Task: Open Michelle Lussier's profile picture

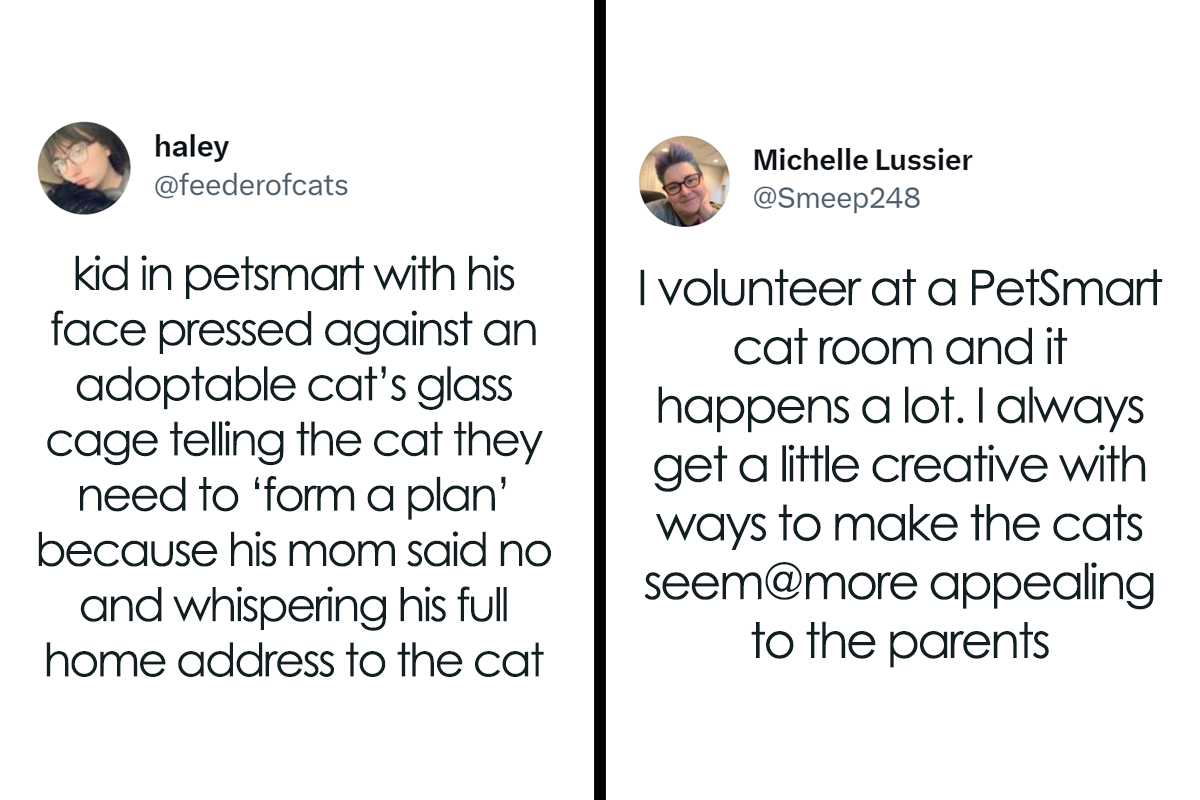Action: coord(684,181)
